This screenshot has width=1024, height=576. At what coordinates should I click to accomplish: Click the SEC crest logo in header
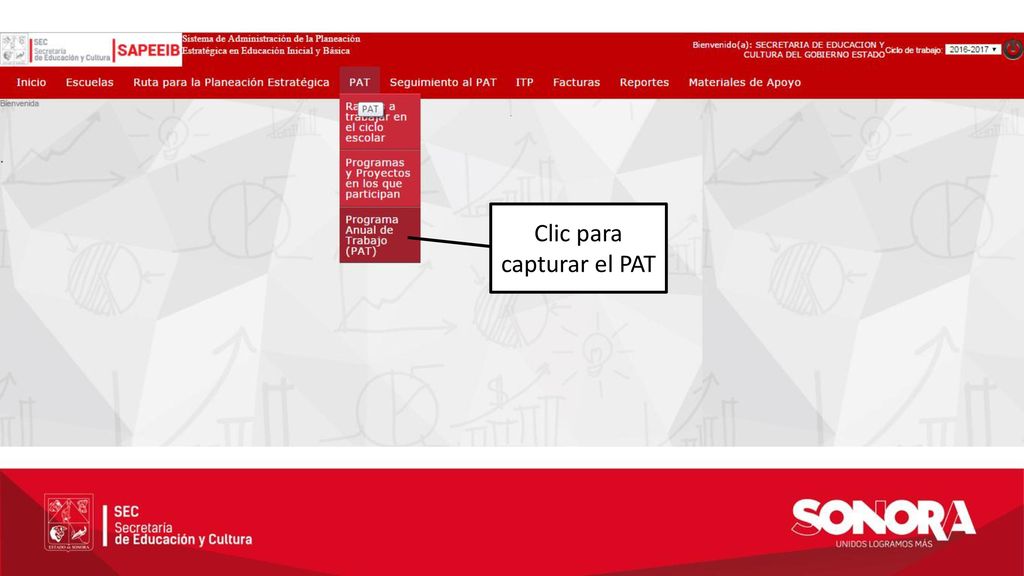[14, 50]
